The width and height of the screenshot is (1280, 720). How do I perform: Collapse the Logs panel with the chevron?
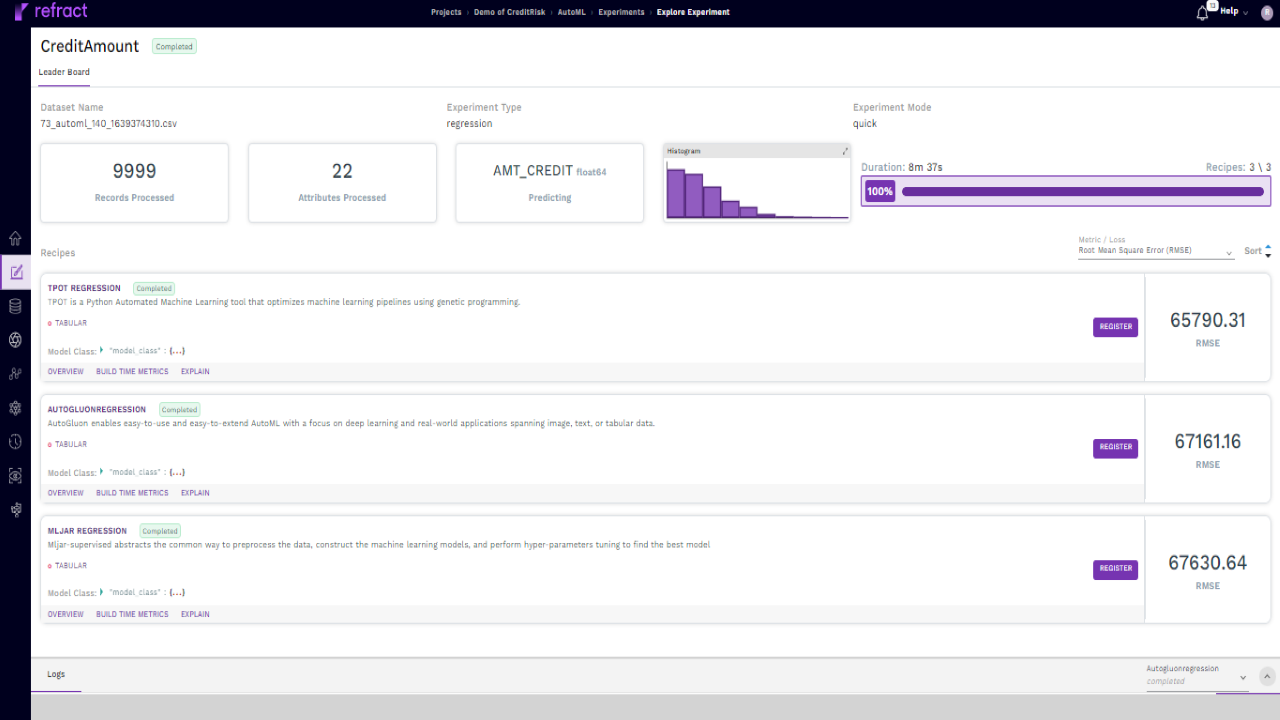[1266, 676]
